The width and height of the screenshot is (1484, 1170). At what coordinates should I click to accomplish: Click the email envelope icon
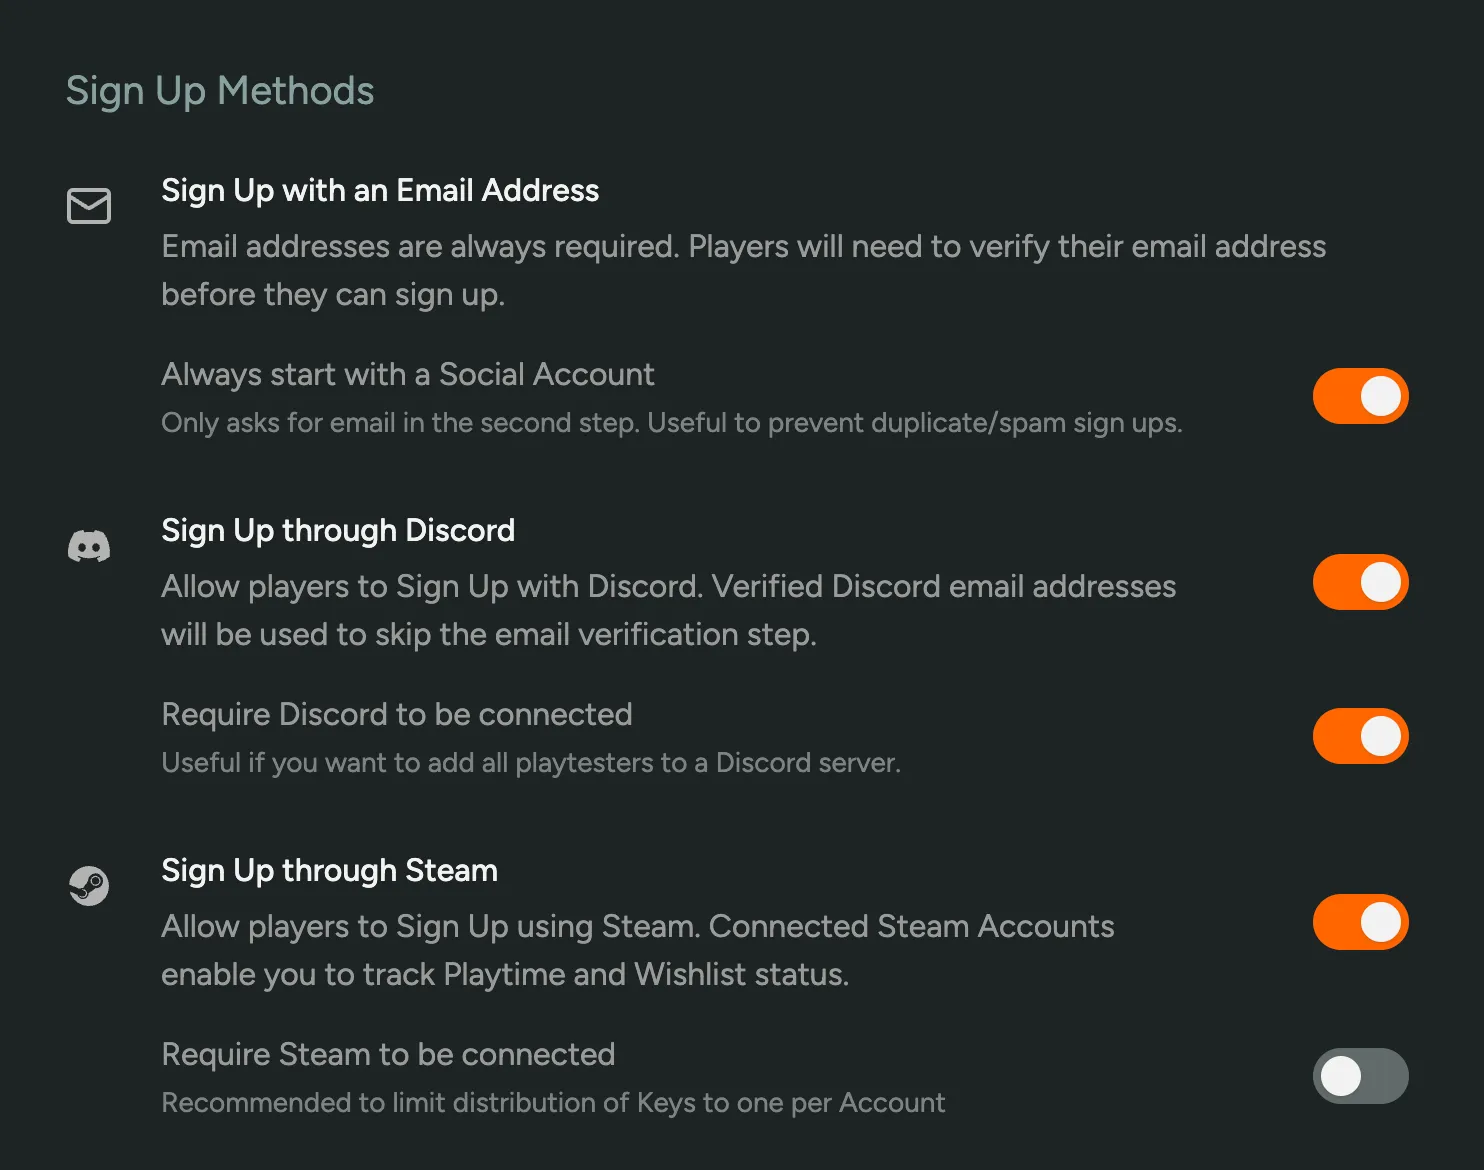(x=88, y=207)
